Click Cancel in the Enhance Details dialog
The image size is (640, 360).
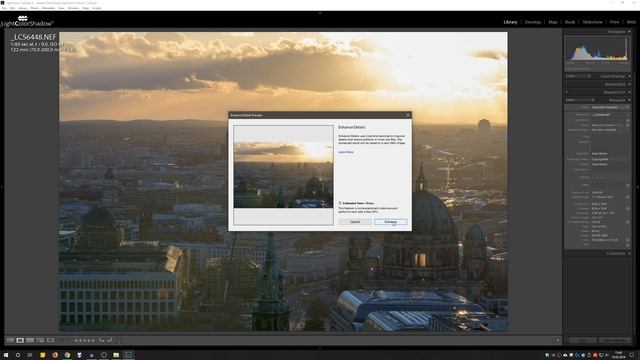pyautogui.click(x=355, y=222)
